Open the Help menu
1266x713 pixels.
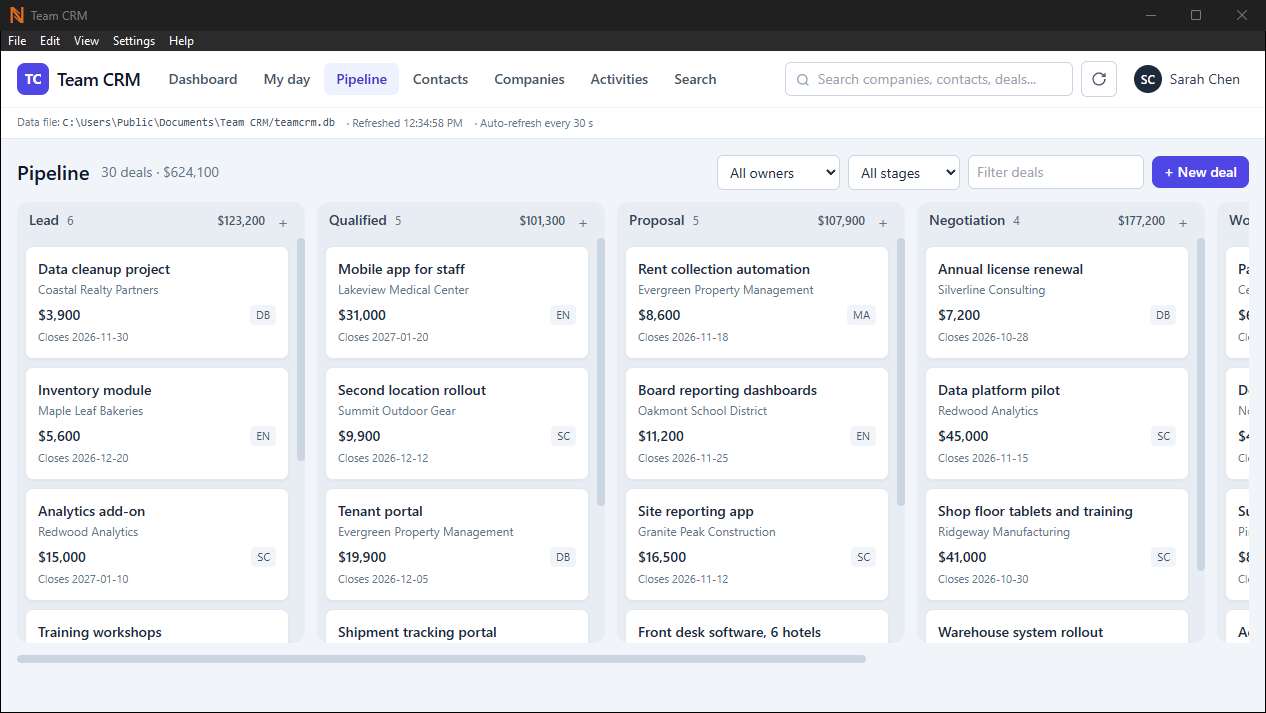[181, 41]
